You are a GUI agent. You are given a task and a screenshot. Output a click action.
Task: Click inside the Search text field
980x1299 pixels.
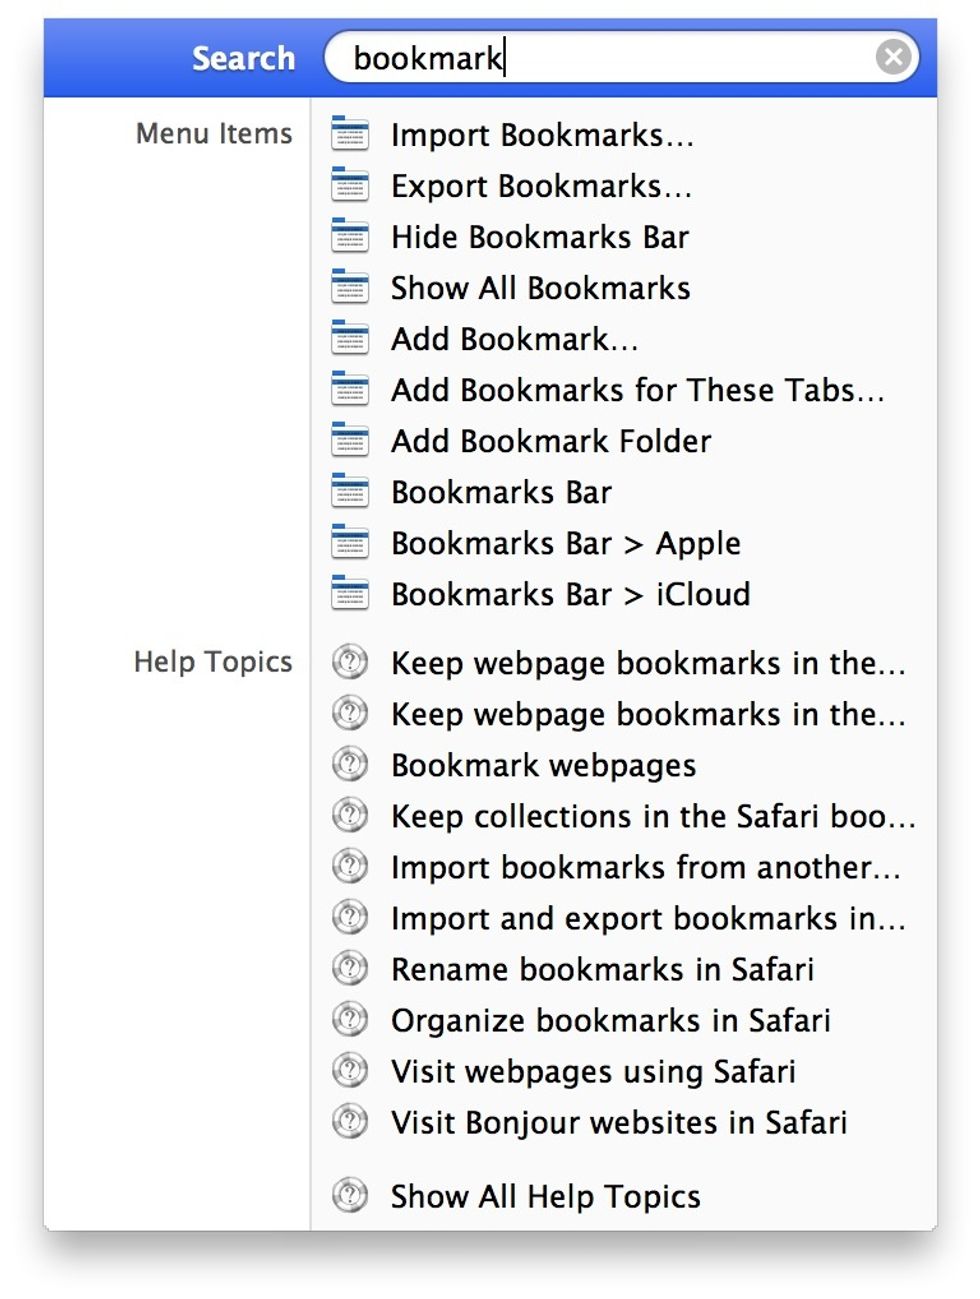tap(600, 57)
